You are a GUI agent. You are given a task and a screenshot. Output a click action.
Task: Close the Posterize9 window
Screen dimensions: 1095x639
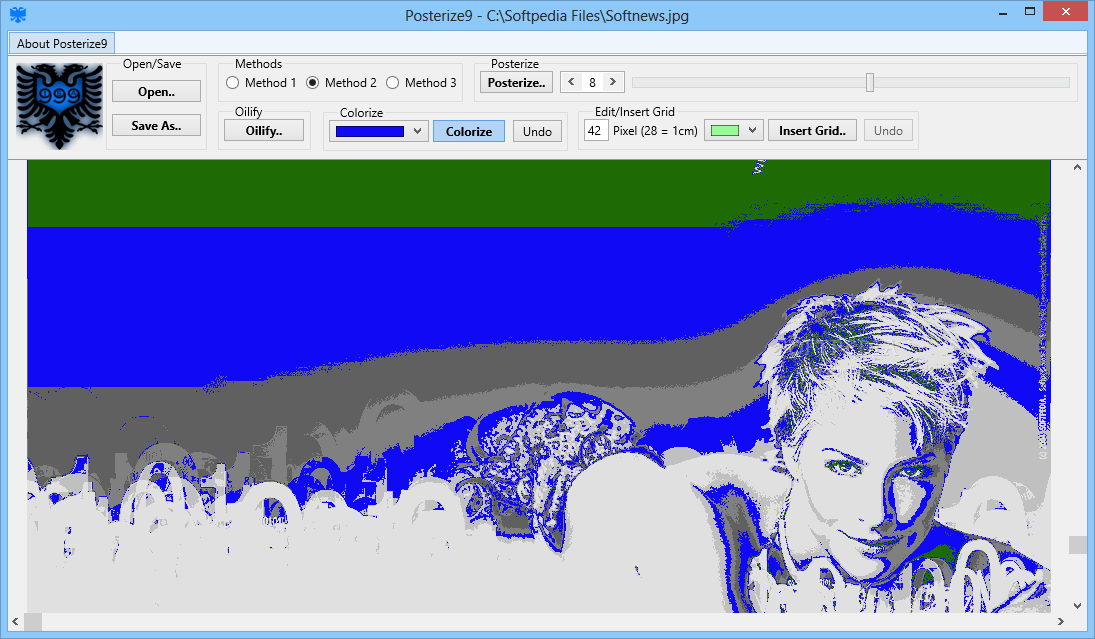click(x=1066, y=12)
